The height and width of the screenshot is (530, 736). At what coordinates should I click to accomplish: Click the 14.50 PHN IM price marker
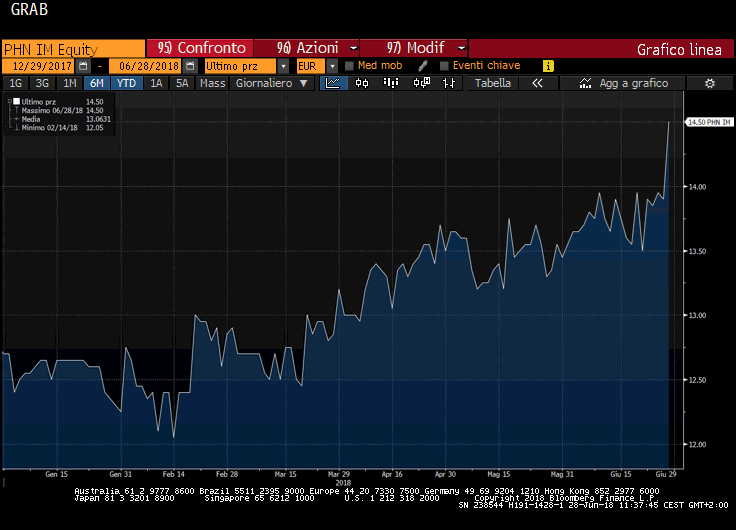(x=704, y=122)
